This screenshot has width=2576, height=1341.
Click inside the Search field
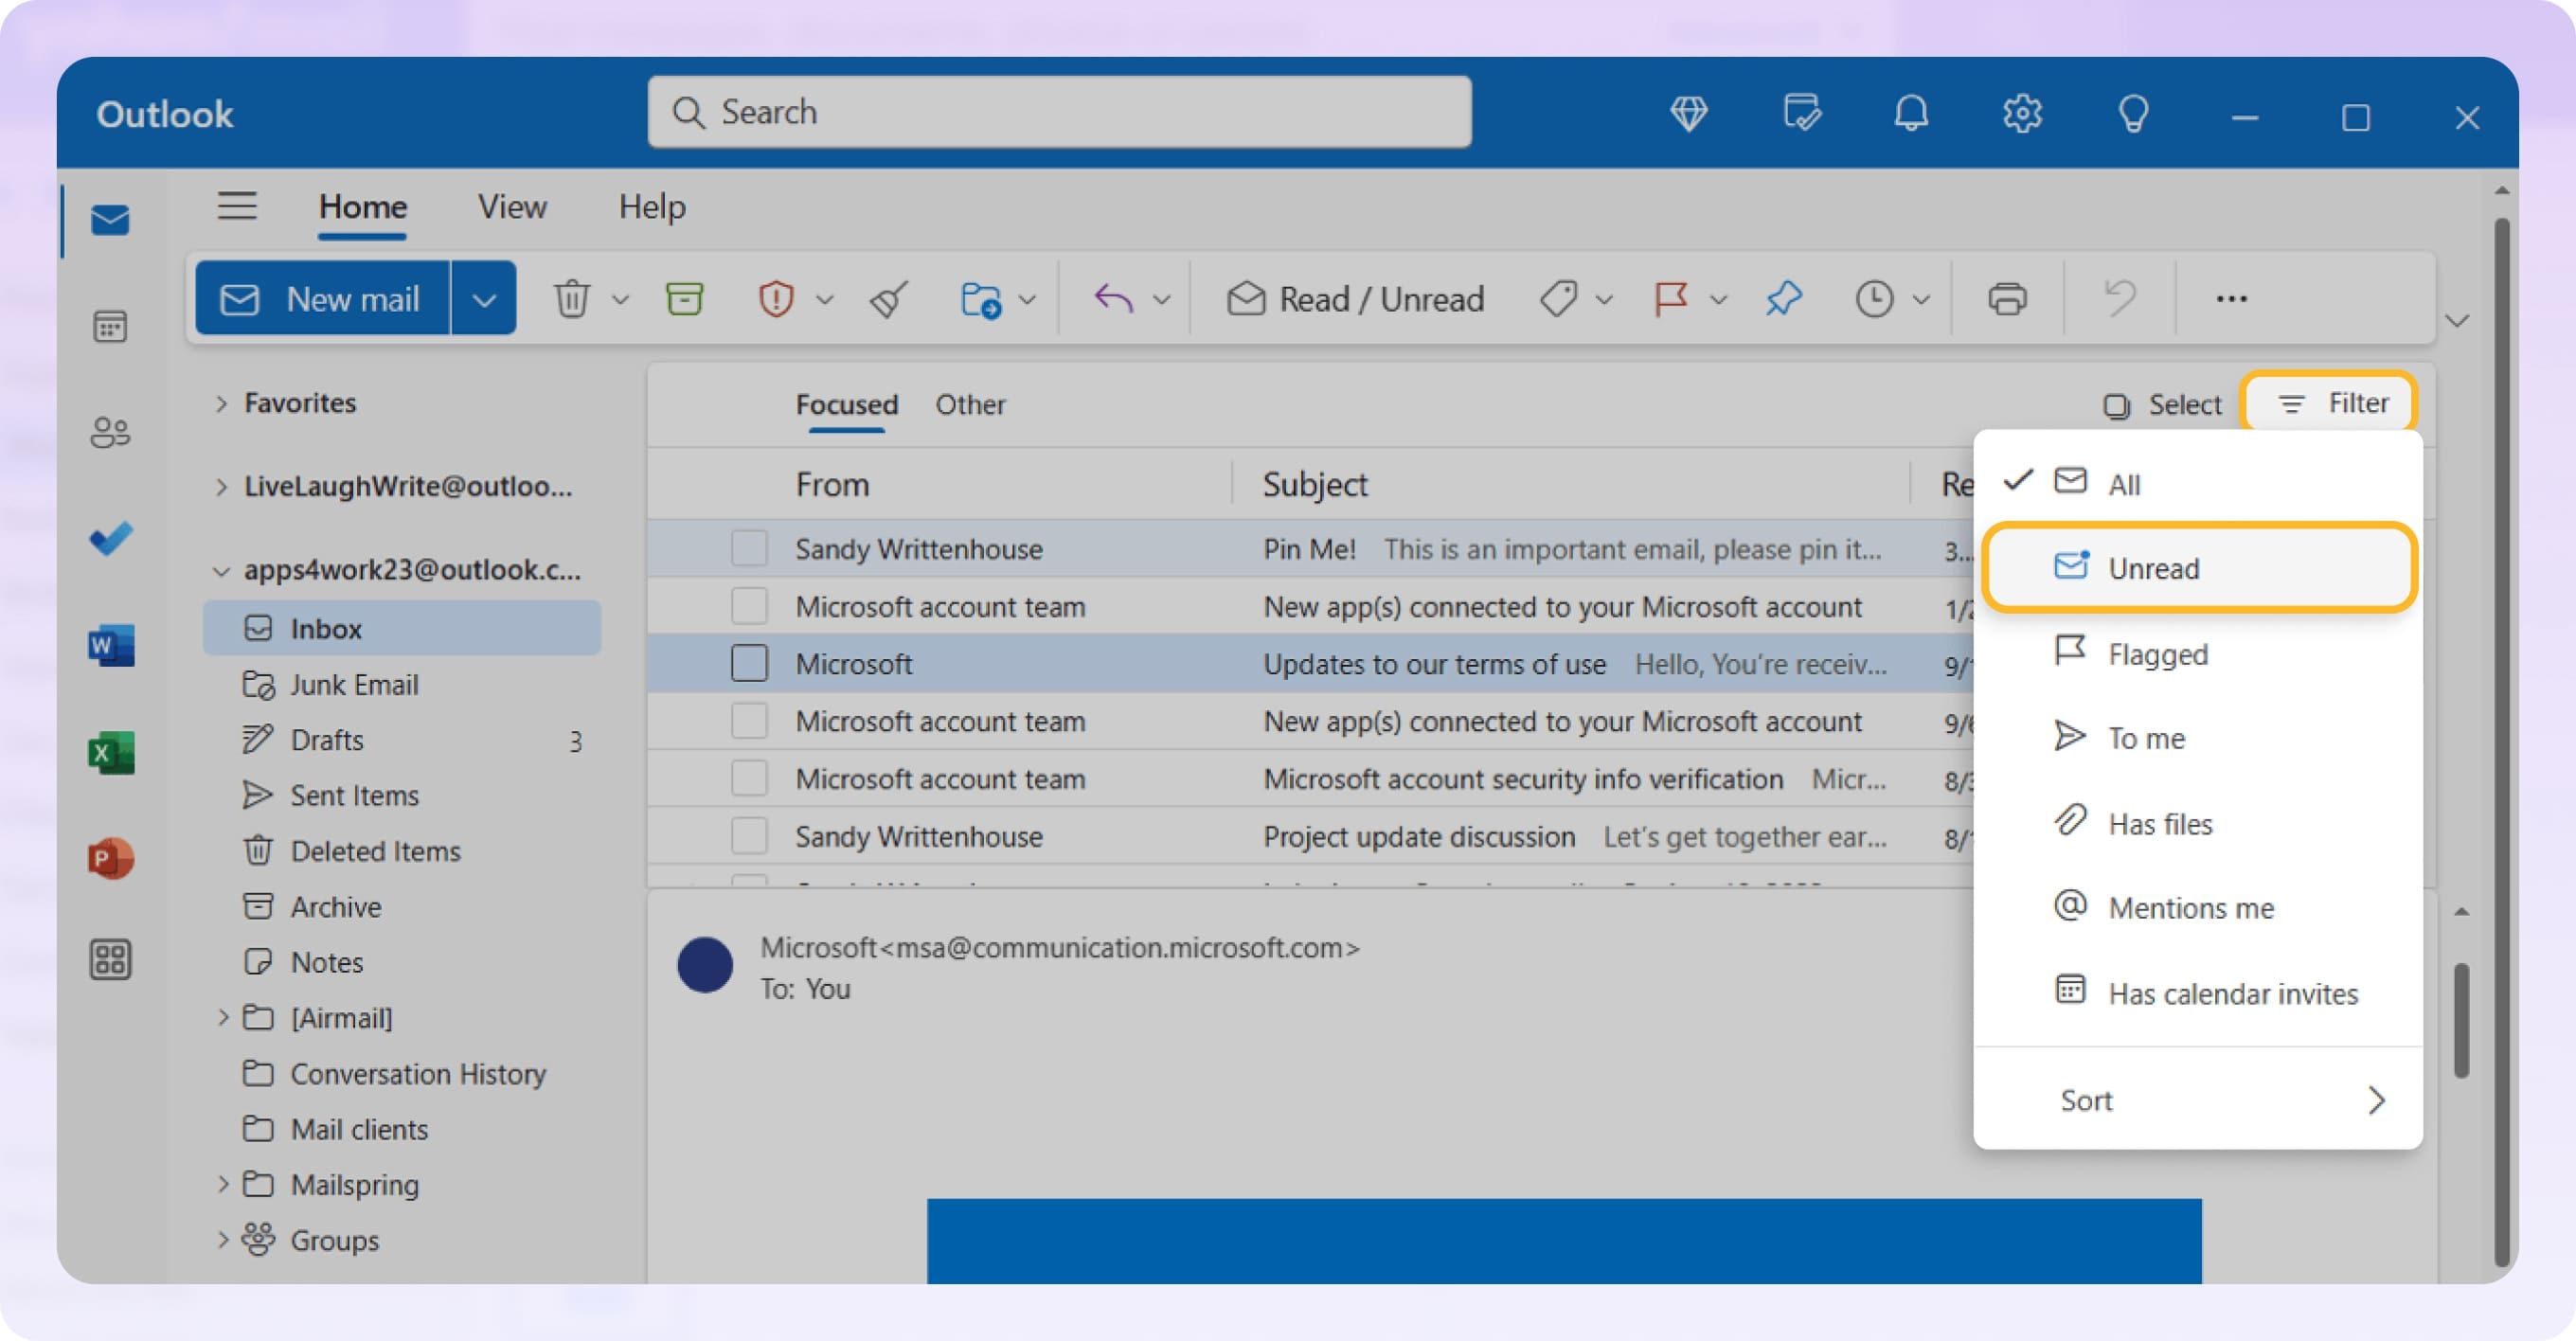[1058, 112]
